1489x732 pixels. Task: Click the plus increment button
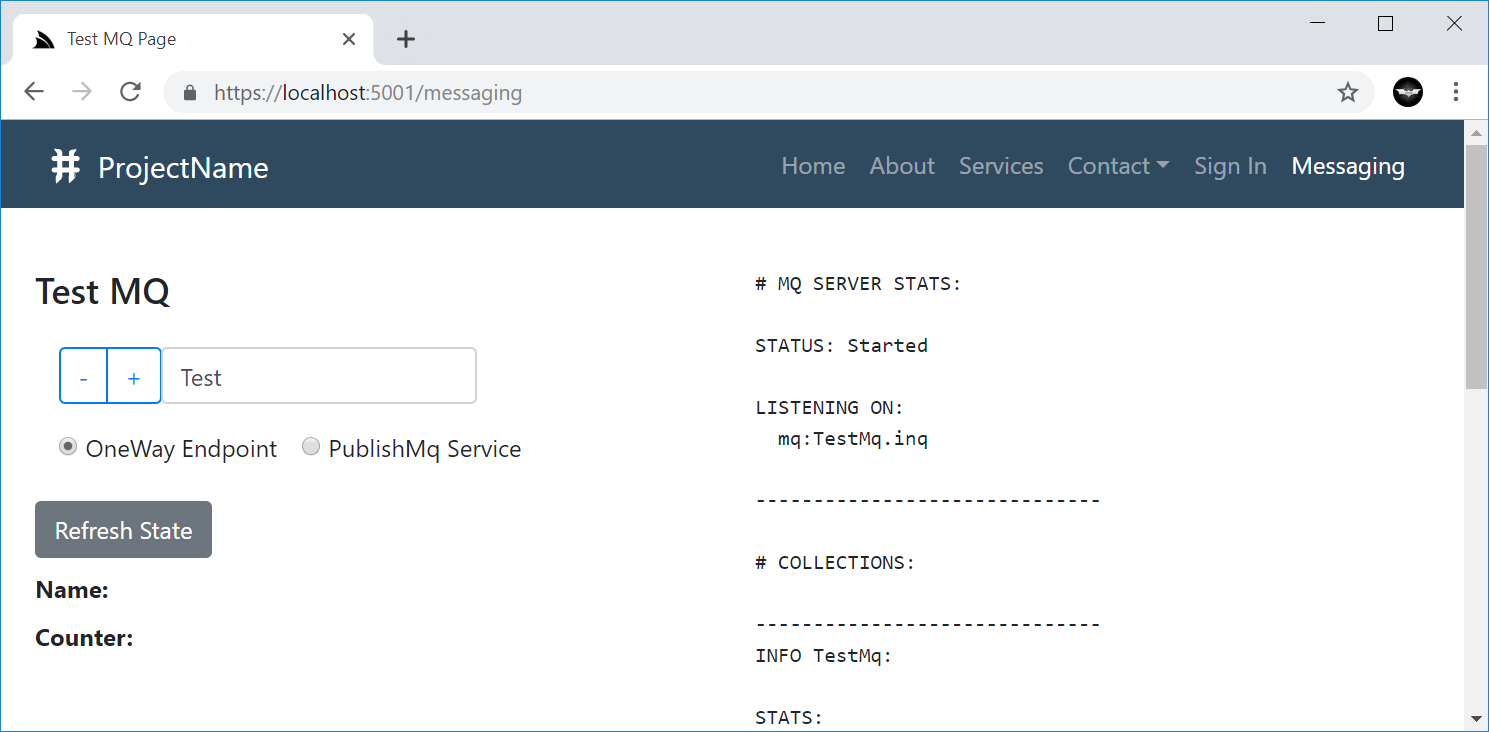(x=134, y=376)
